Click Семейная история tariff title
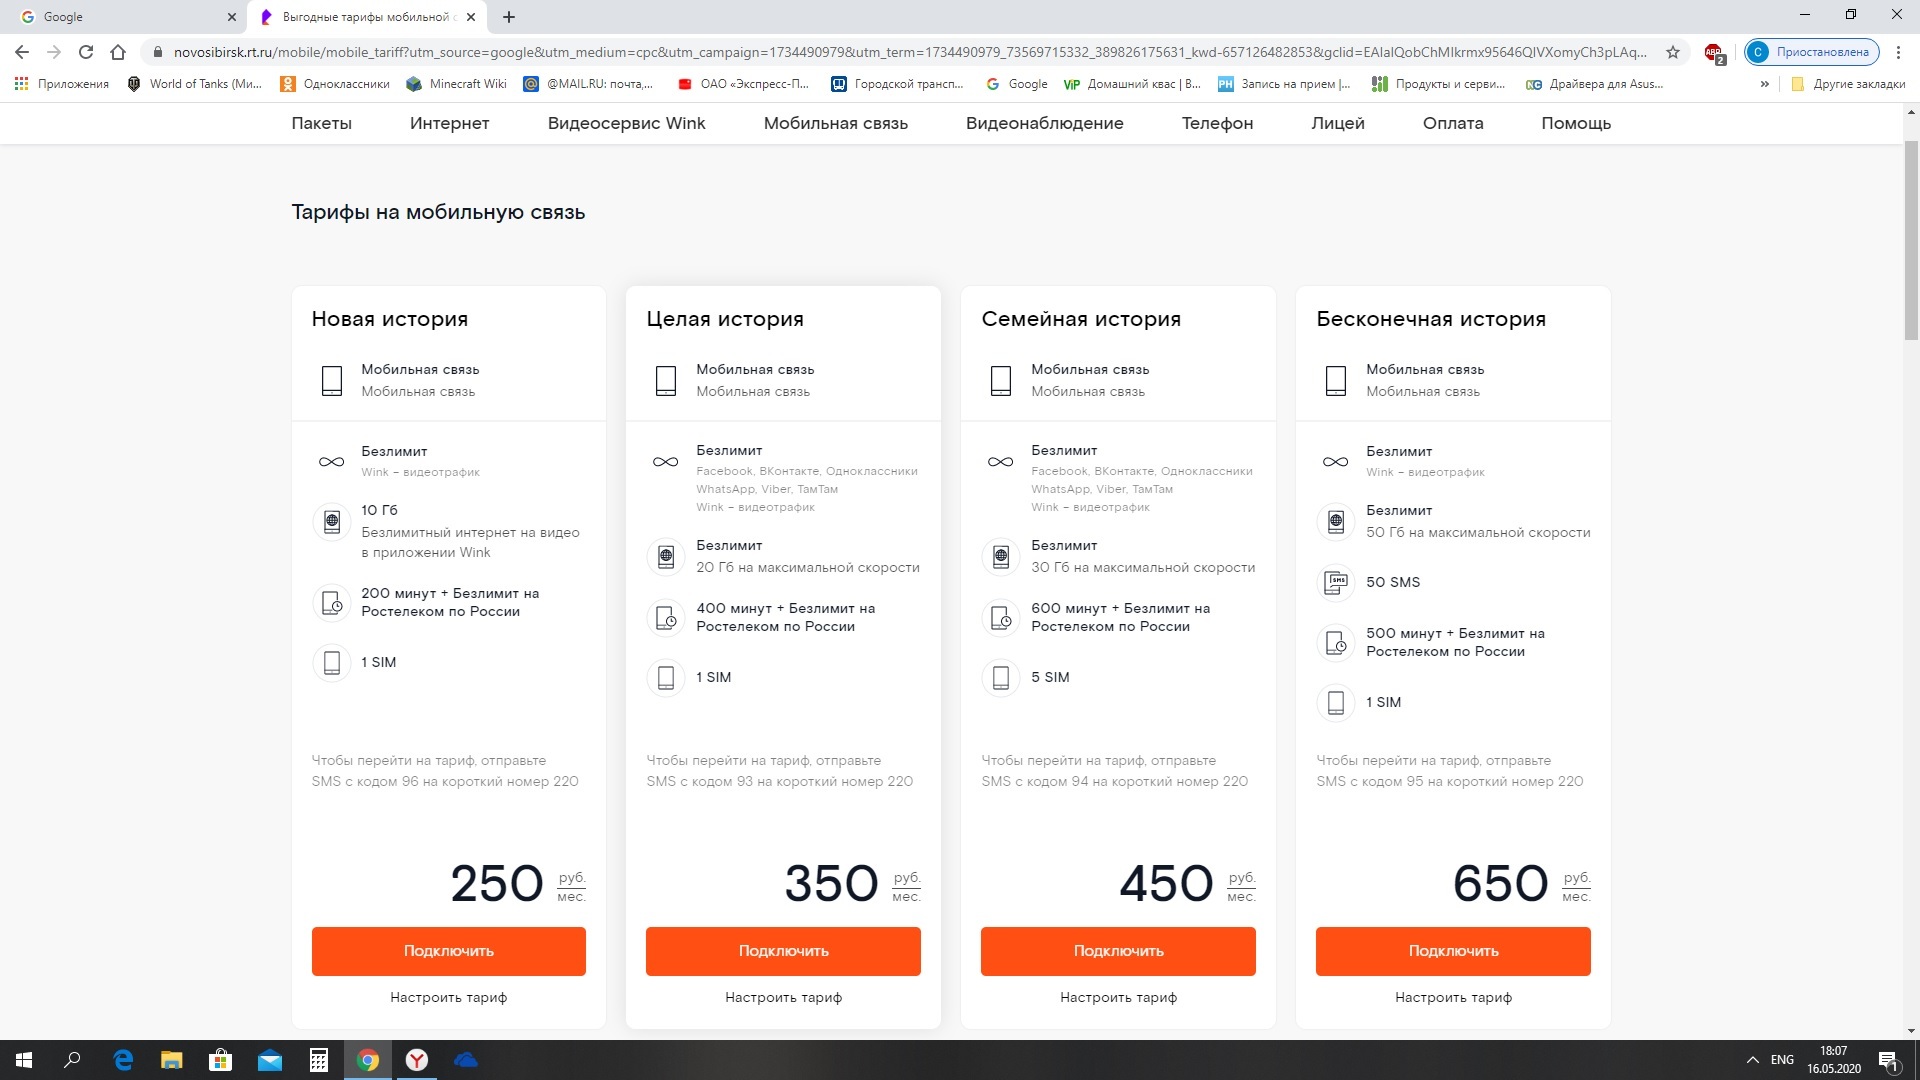1920x1080 pixels. point(1081,319)
